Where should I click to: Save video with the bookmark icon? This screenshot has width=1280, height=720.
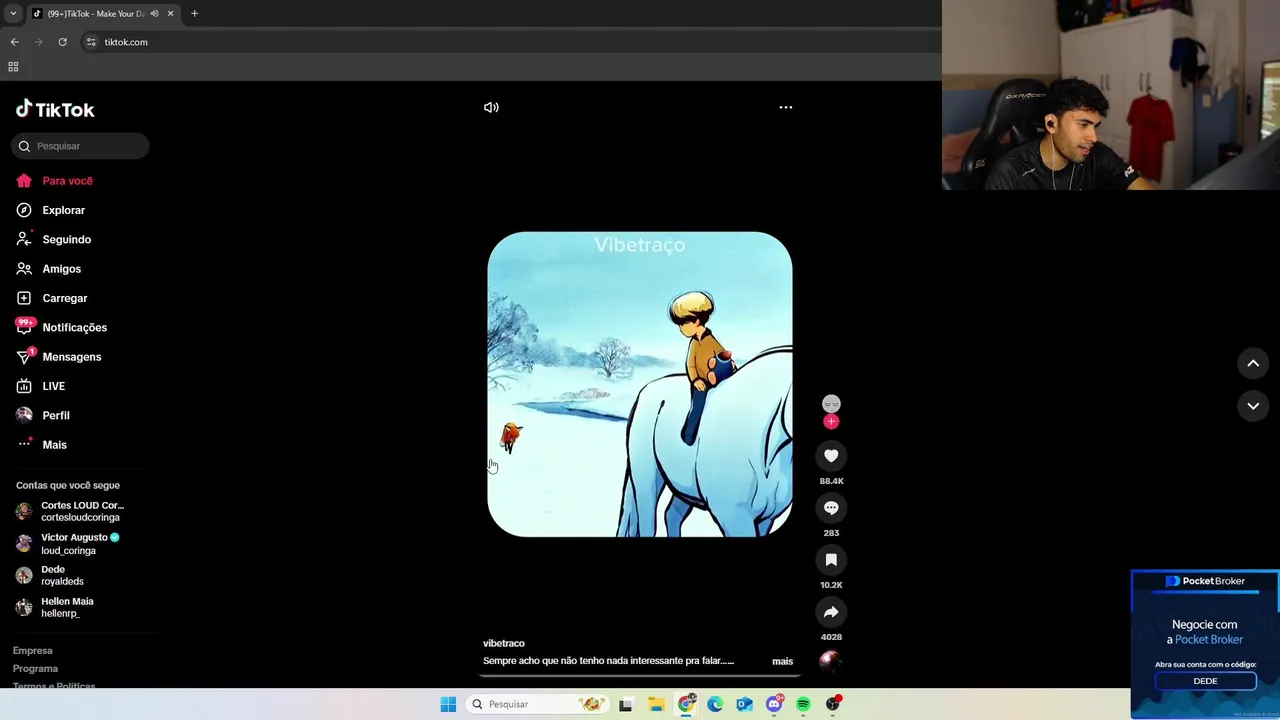click(831, 560)
